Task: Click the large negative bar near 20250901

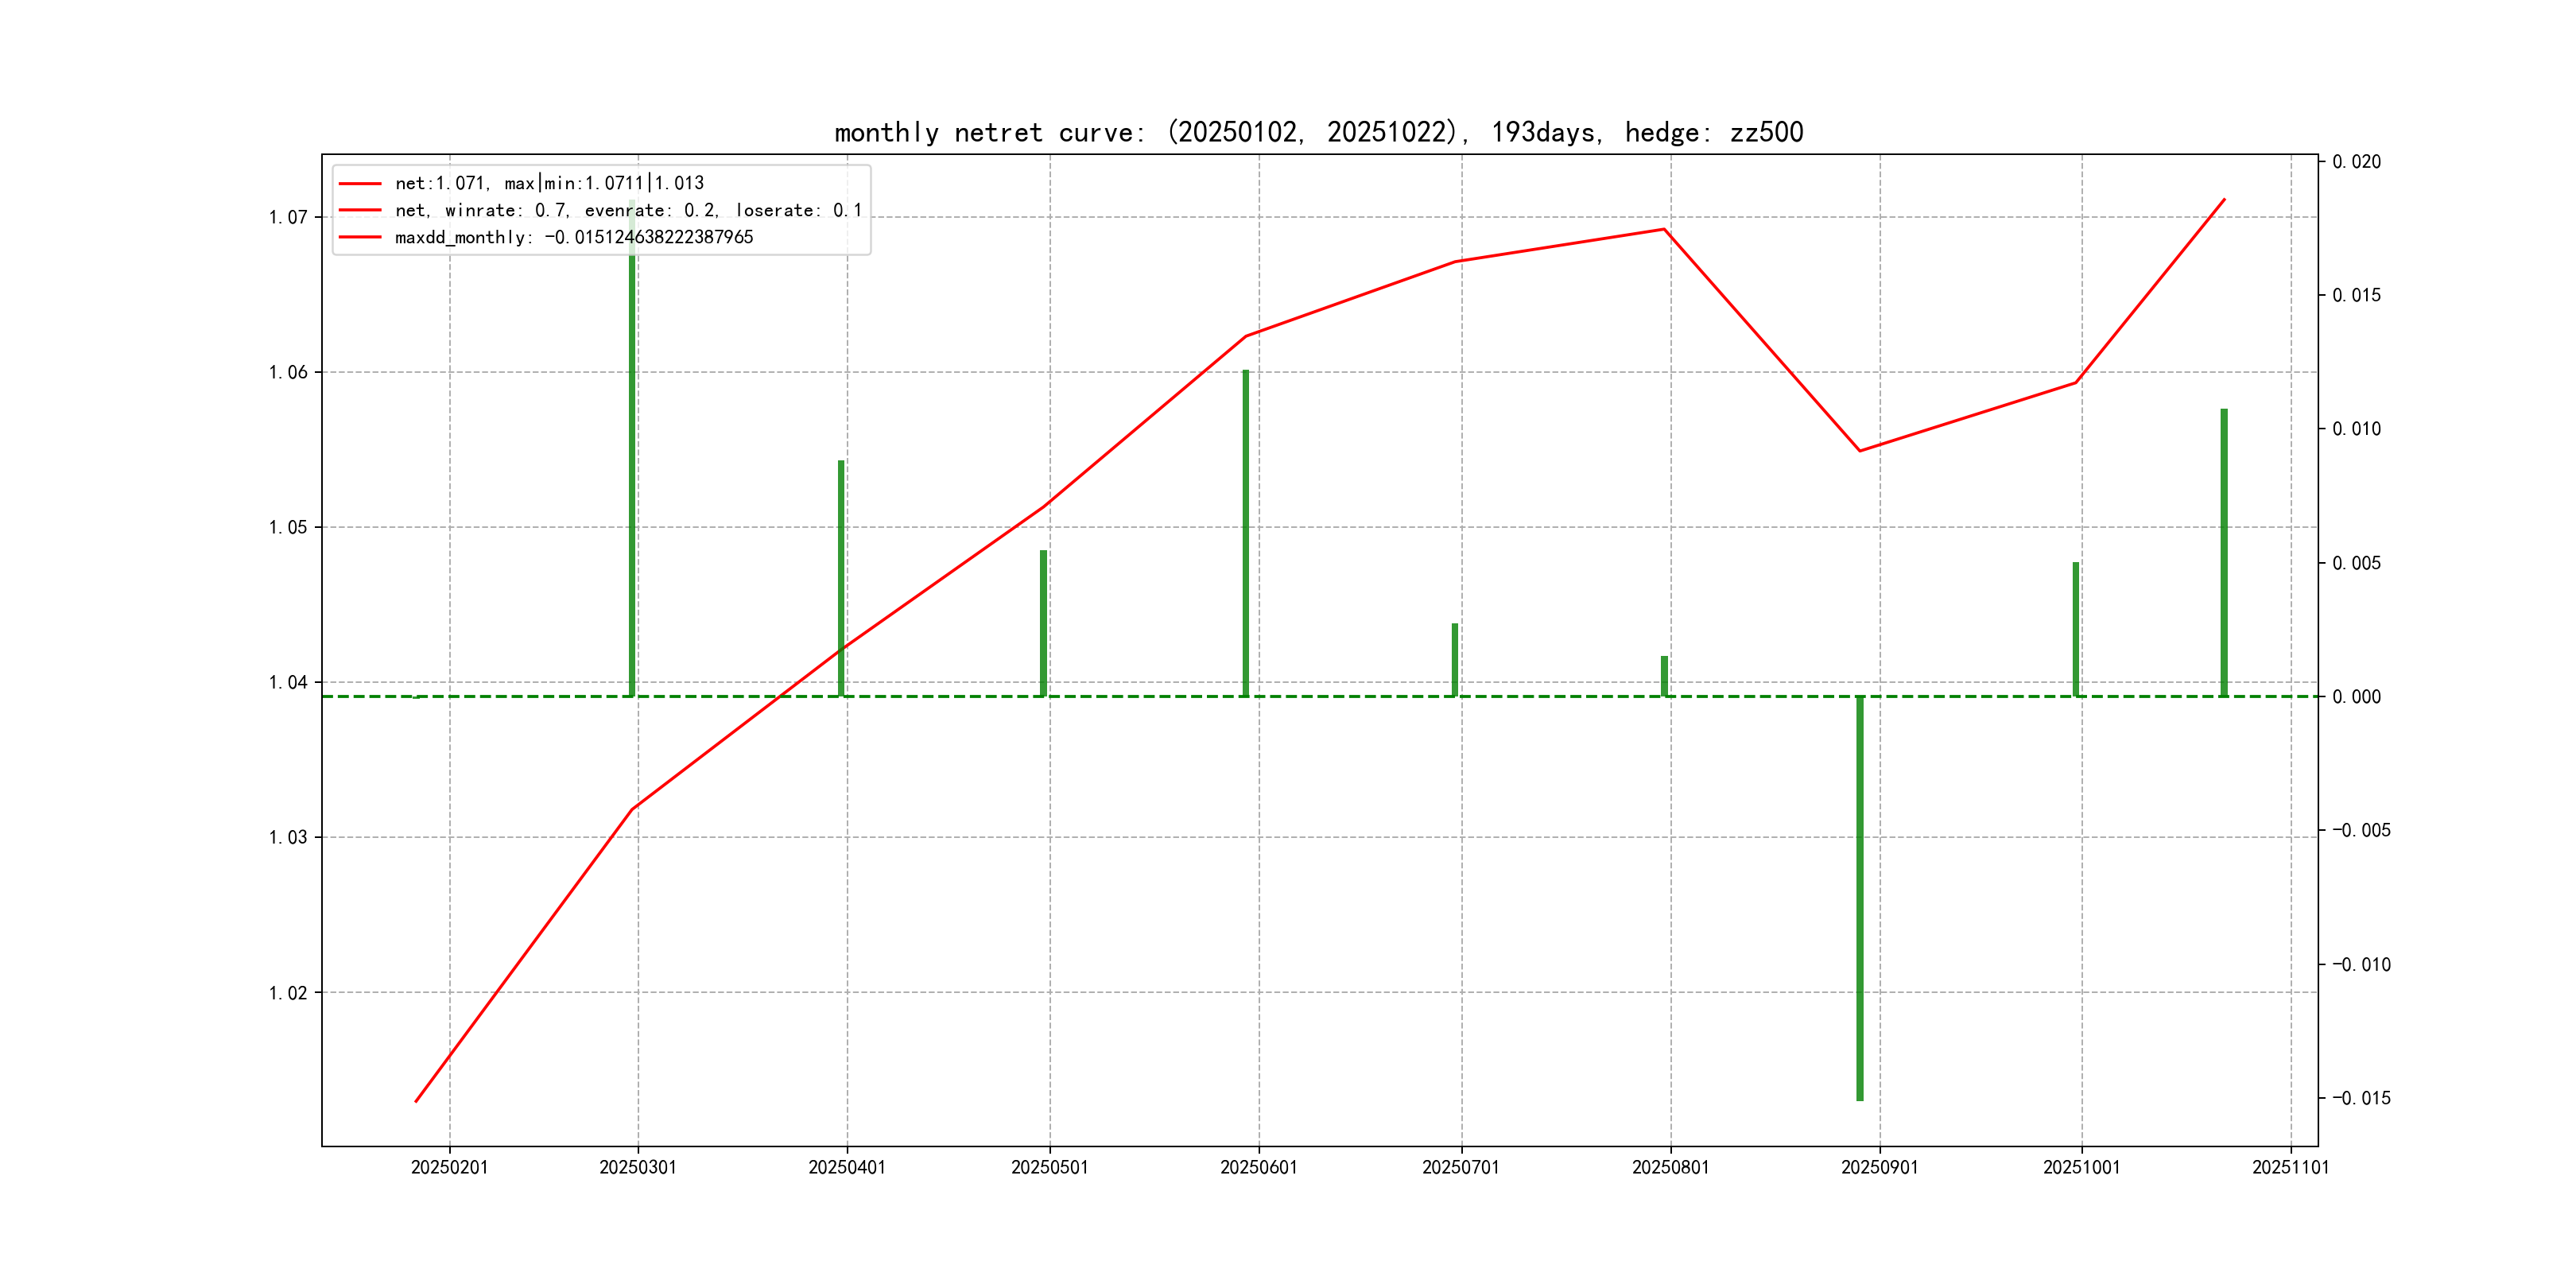Action: tap(1860, 900)
